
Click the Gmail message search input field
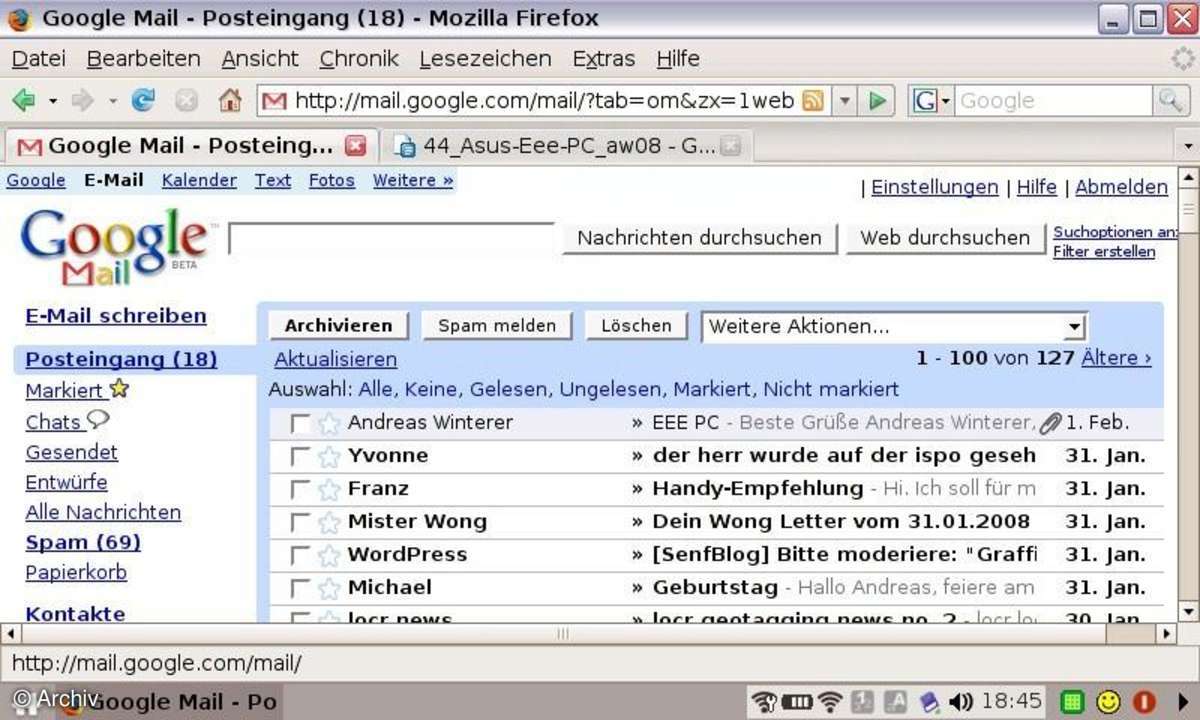coord(392,238)
